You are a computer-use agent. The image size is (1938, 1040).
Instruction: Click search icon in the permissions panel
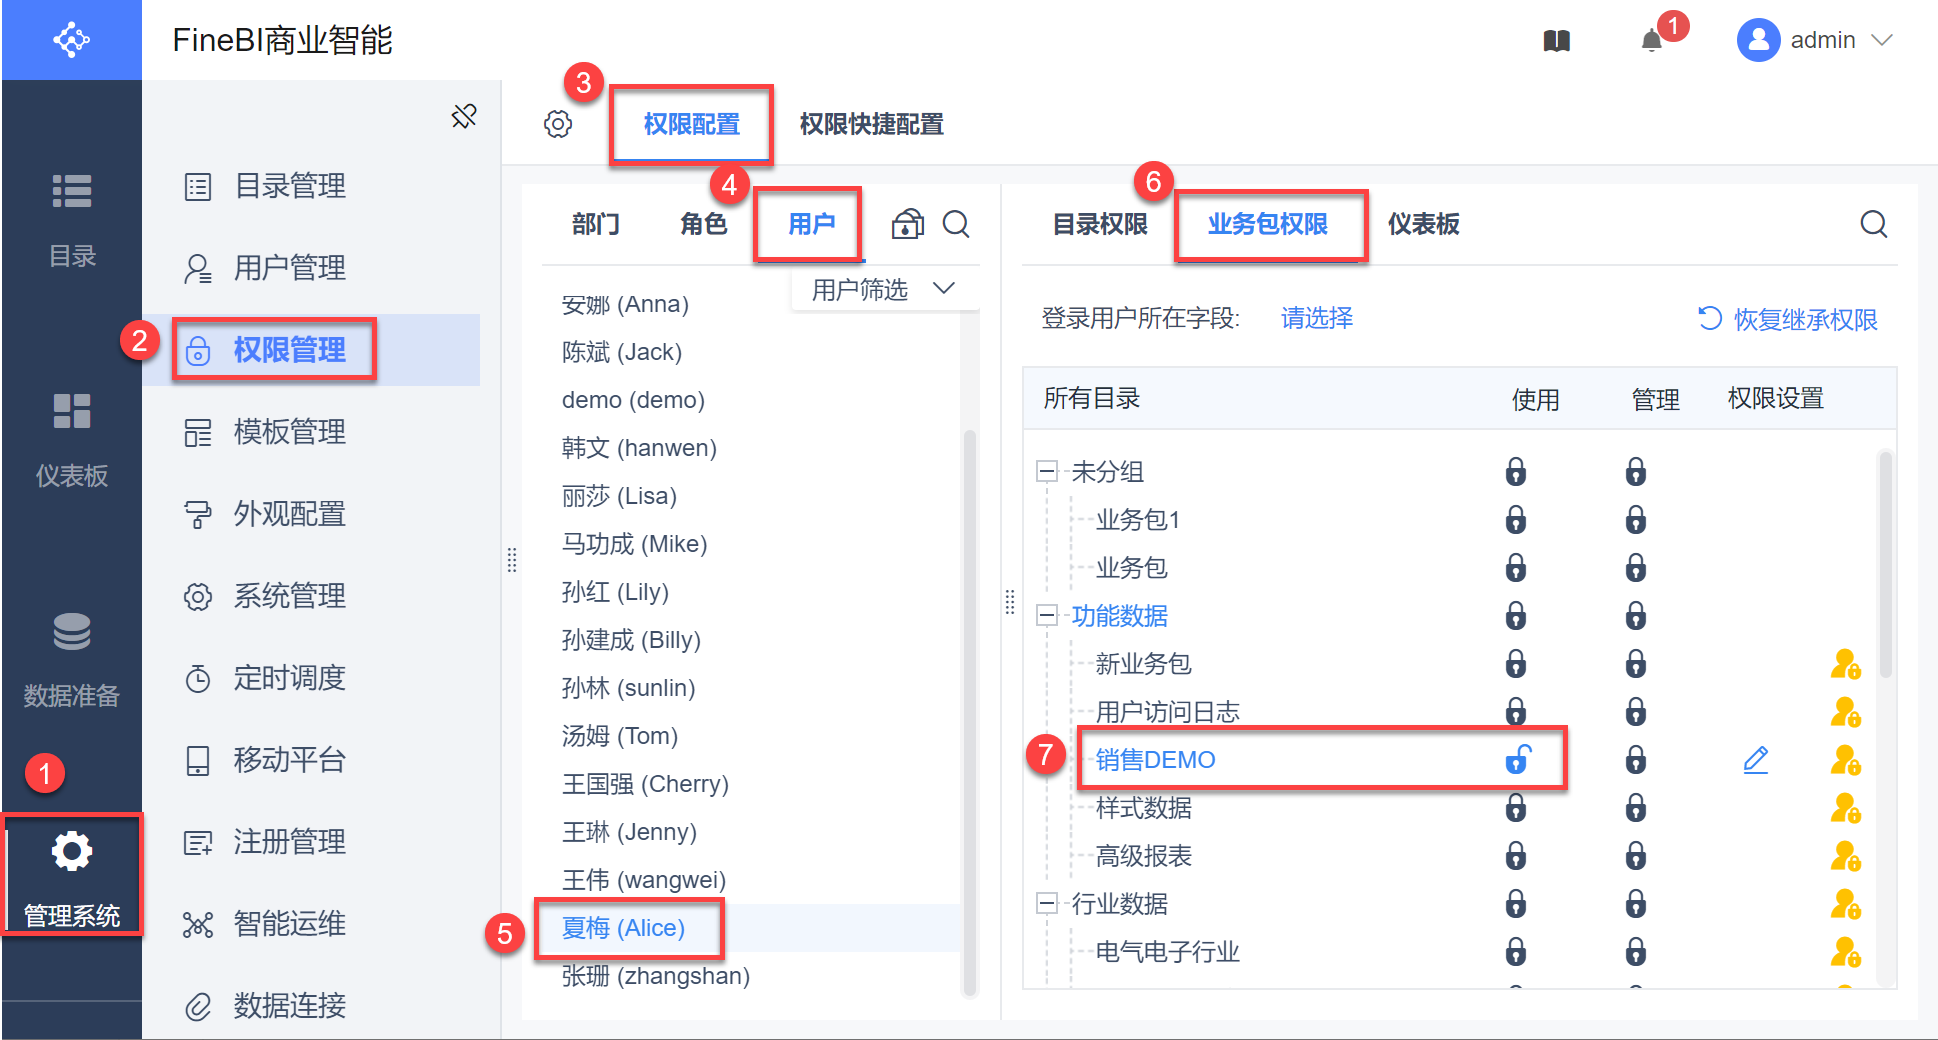pyautogui.click(x=1873, y=224)
